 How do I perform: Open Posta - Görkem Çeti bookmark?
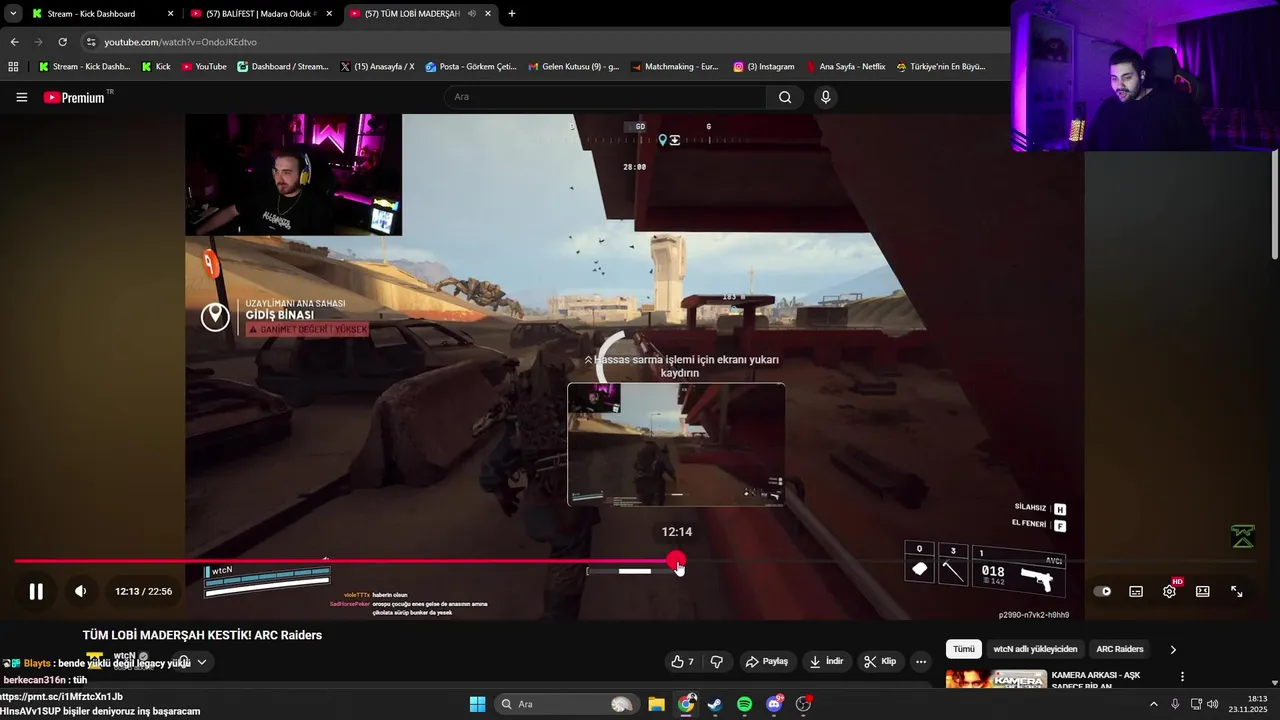471,67
